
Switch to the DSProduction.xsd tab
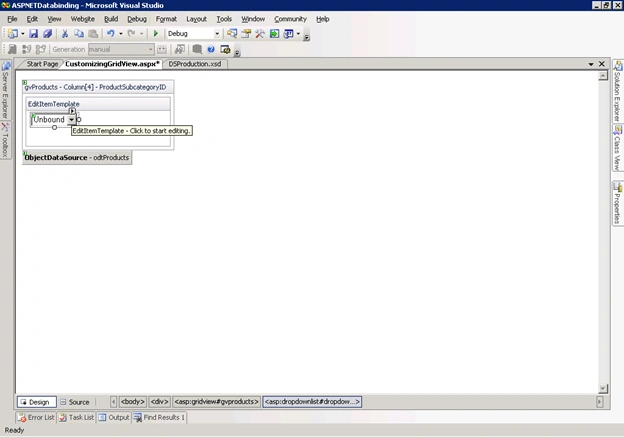[195, 64]
